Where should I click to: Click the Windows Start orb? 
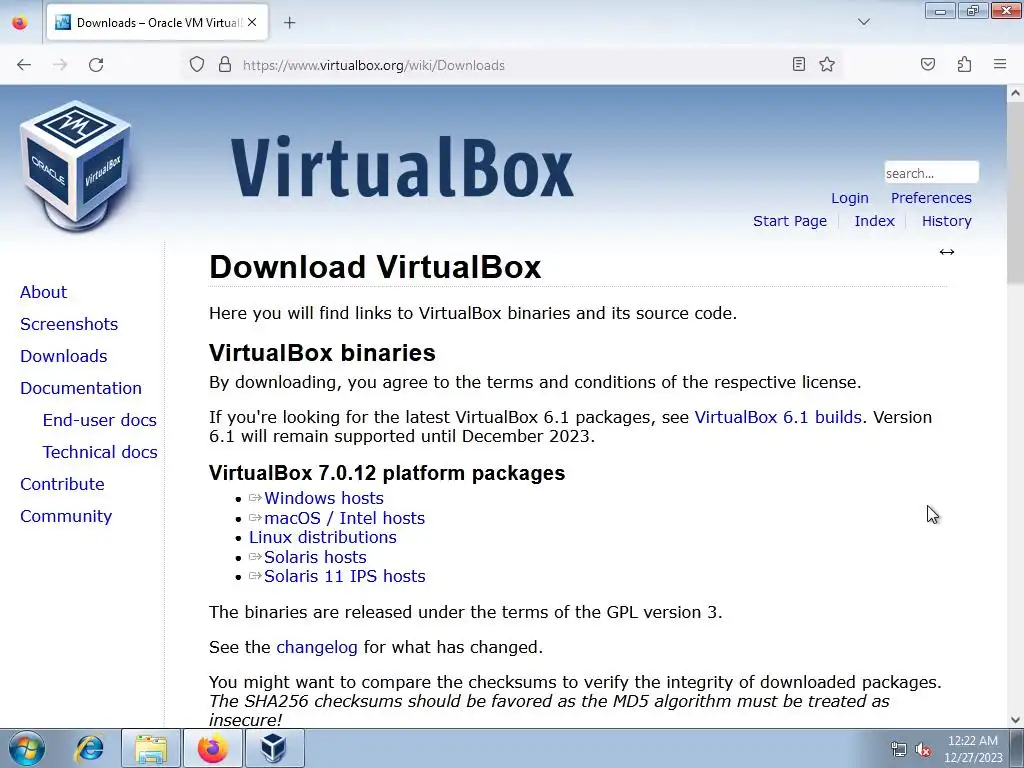coord(27,748)
